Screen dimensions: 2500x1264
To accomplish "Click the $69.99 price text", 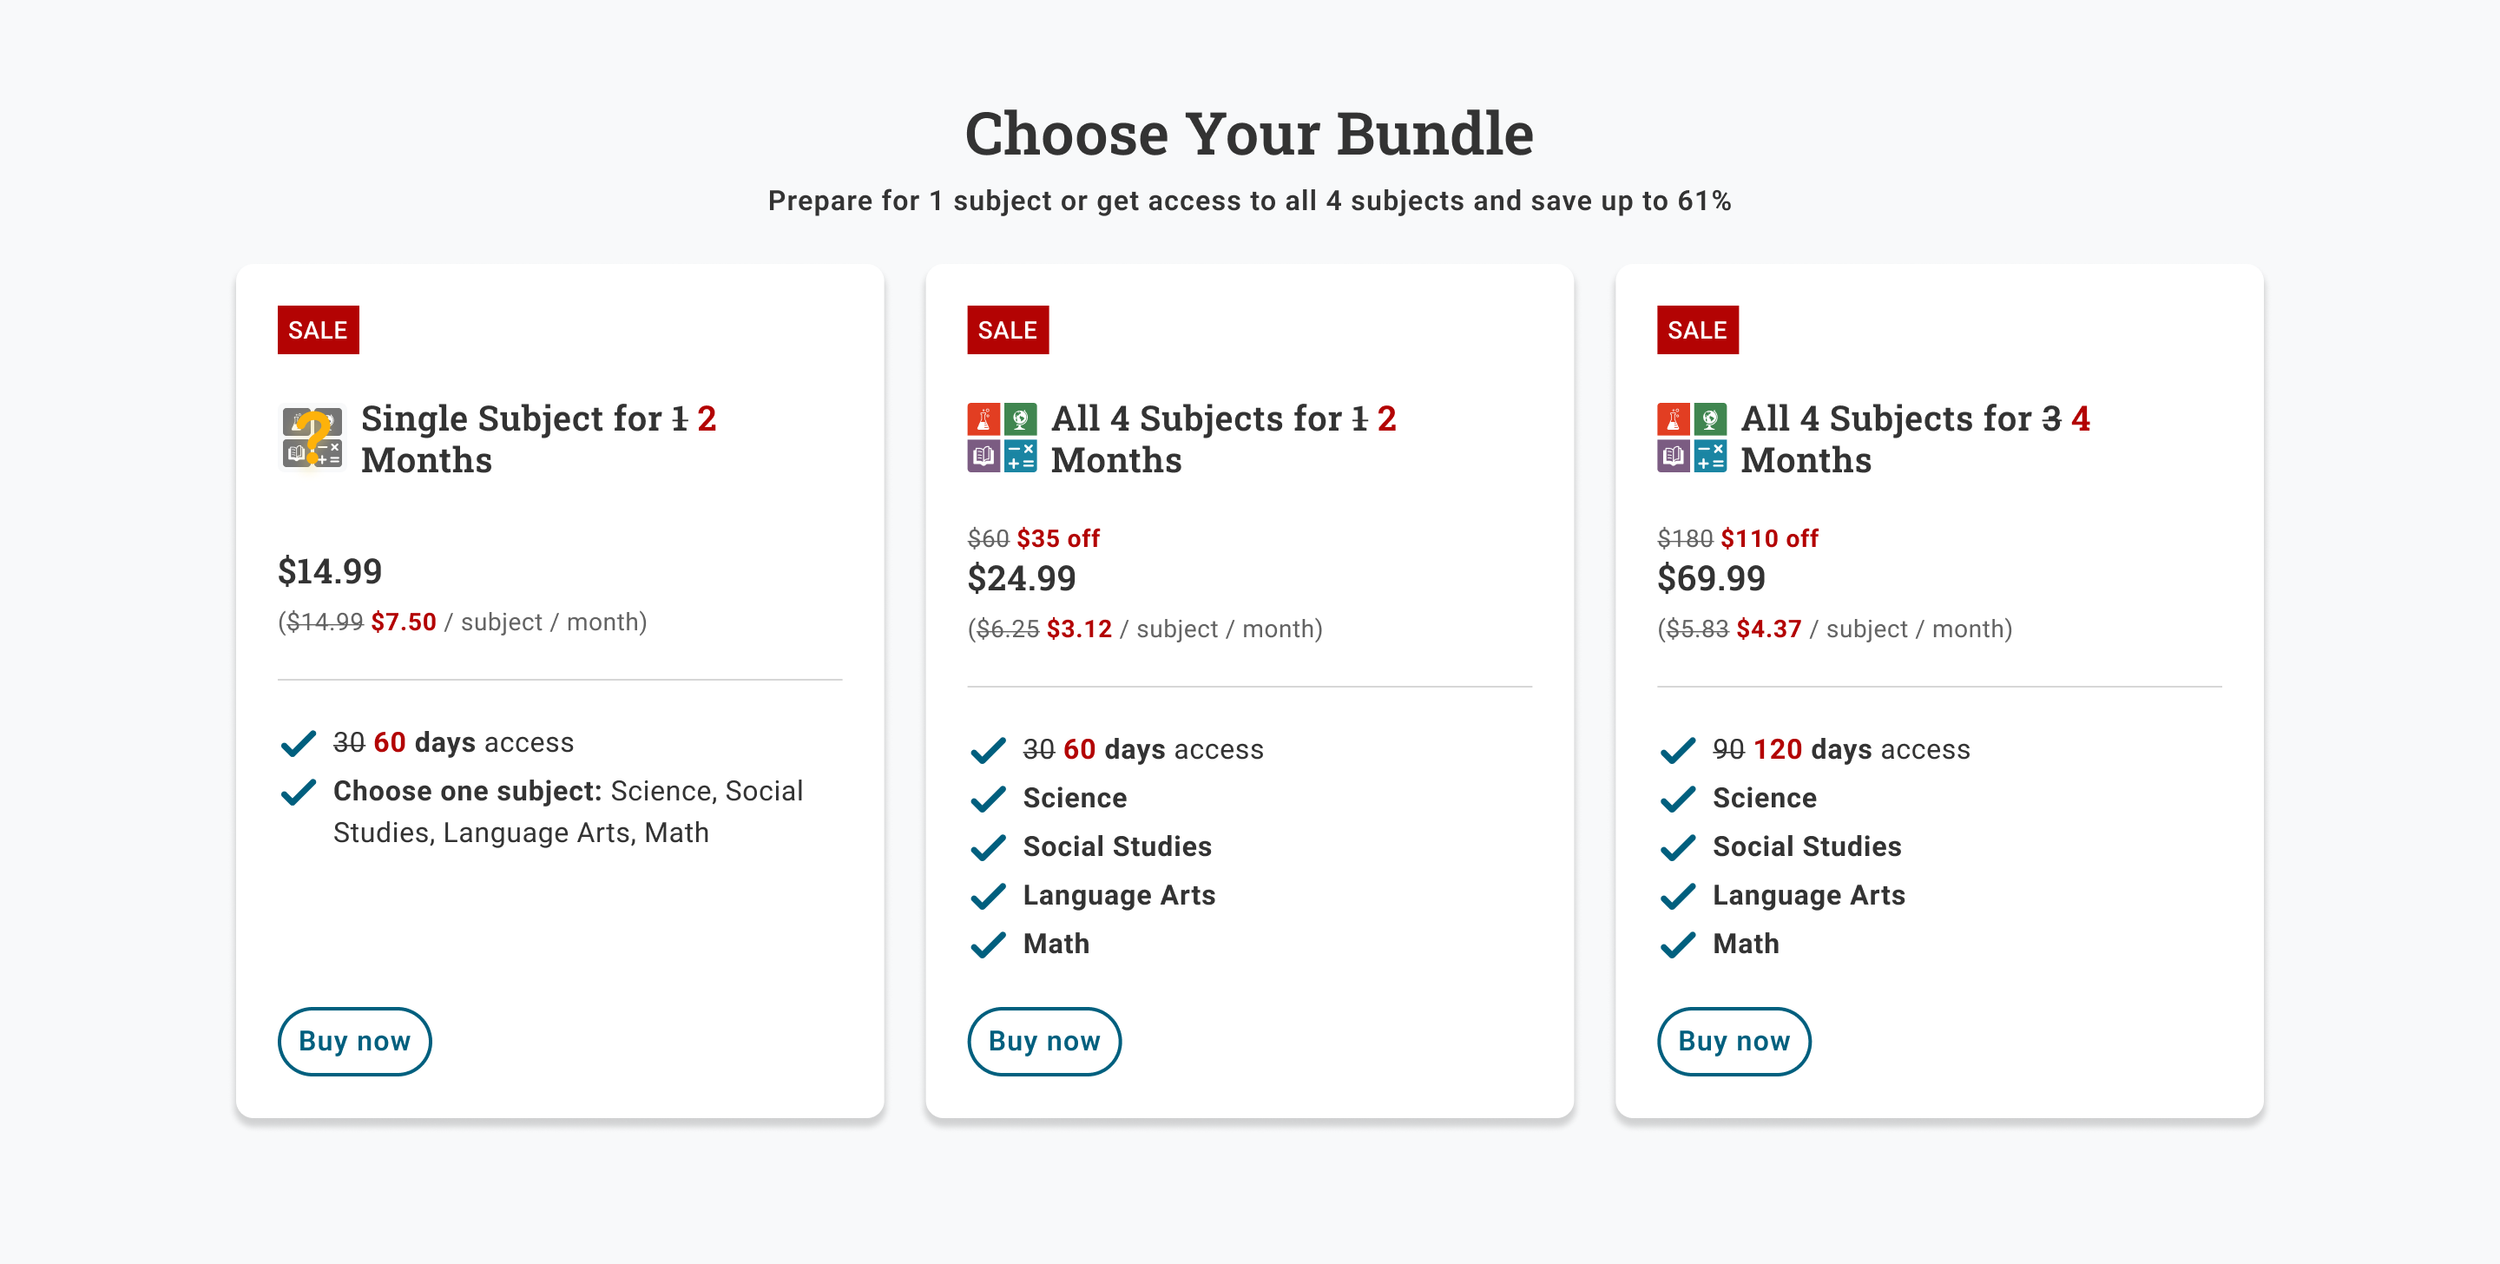I will [1712, 579].
